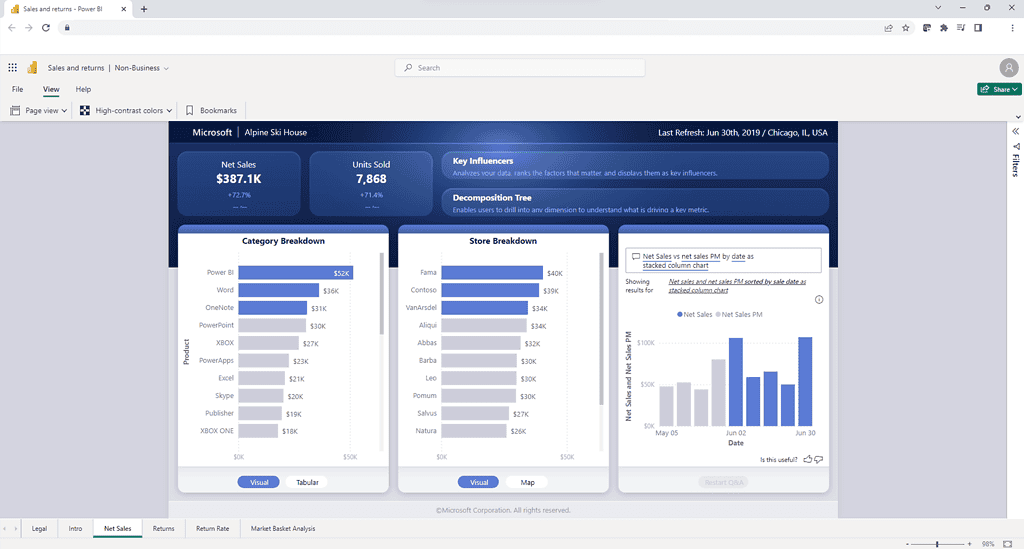Expand the ribbon collapse chevron
This screenshot has height=549, width=1024.
coord(1017,117)
